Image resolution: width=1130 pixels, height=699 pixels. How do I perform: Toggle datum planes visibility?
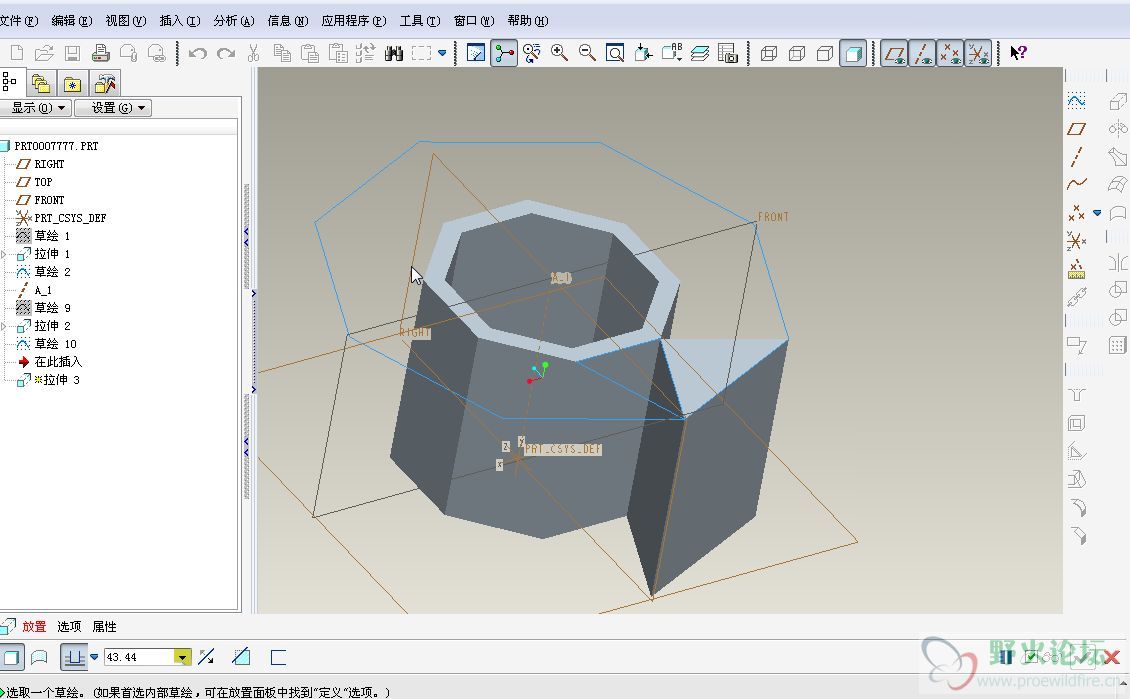pos(894,53)
